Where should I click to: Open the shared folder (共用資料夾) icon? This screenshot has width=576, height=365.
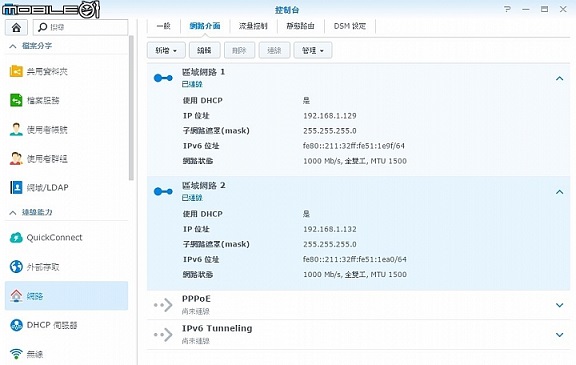click(x=16, y=71)
